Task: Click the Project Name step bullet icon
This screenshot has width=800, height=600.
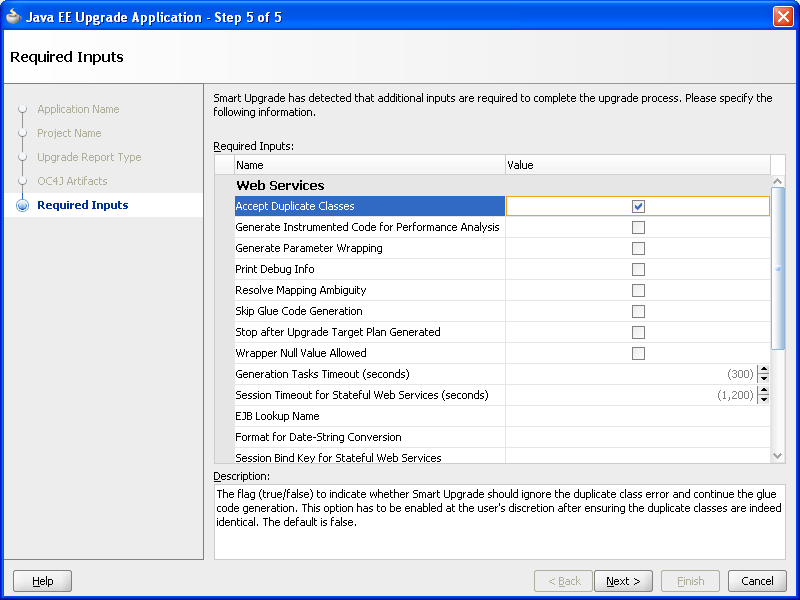Action: coord(22,133)
